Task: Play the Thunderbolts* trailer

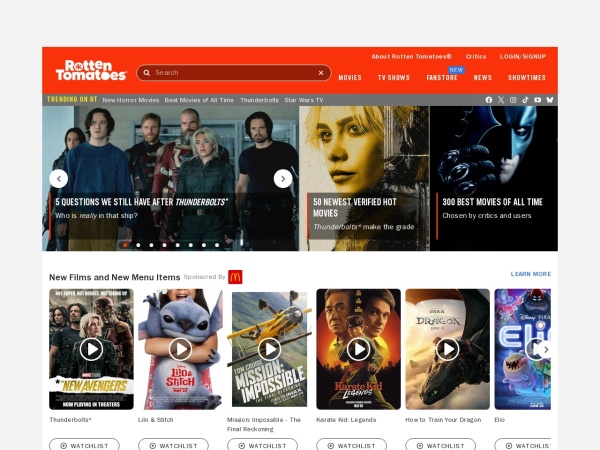Action: pos(91,349)
